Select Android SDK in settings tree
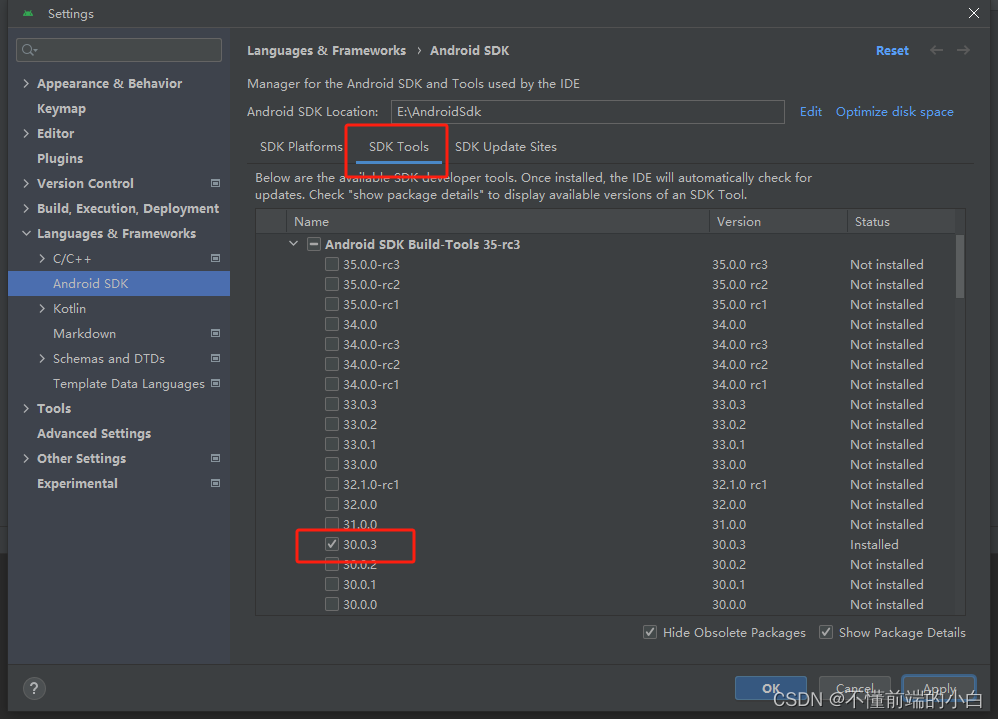998x719 pixels. point(119,284)
